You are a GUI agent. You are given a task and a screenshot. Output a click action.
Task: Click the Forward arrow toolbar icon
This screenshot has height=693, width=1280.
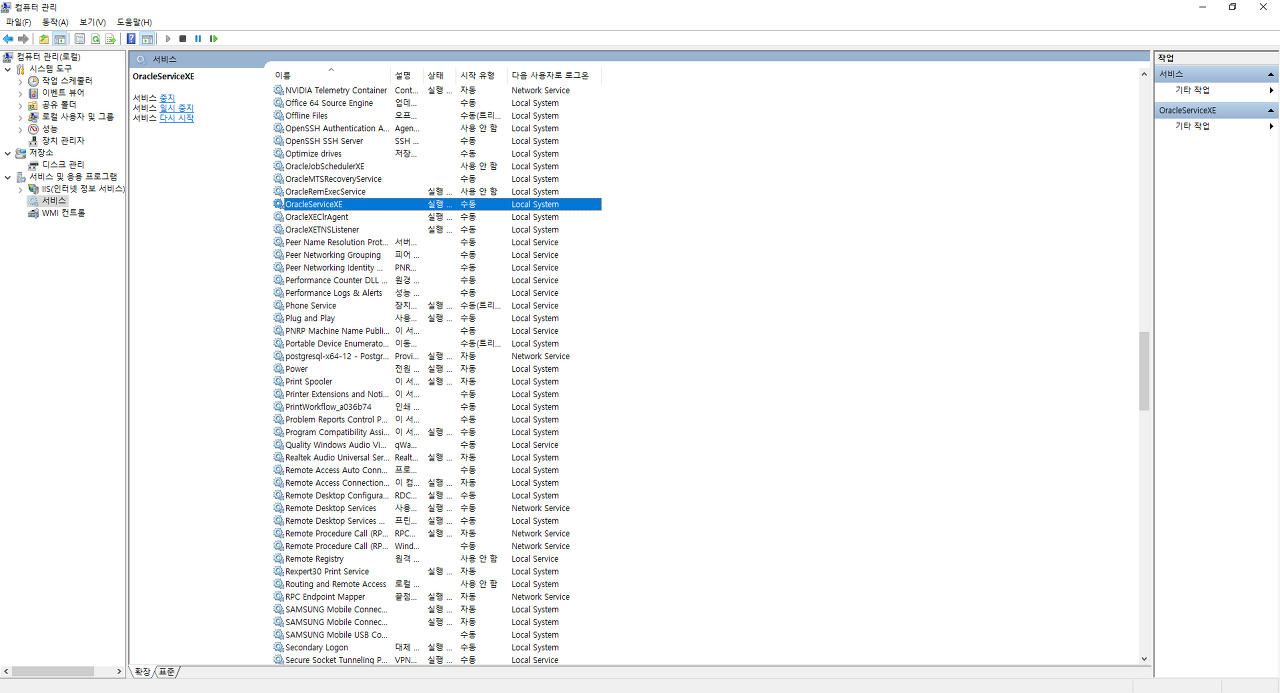pyautogui.click(x=23, y=39)
